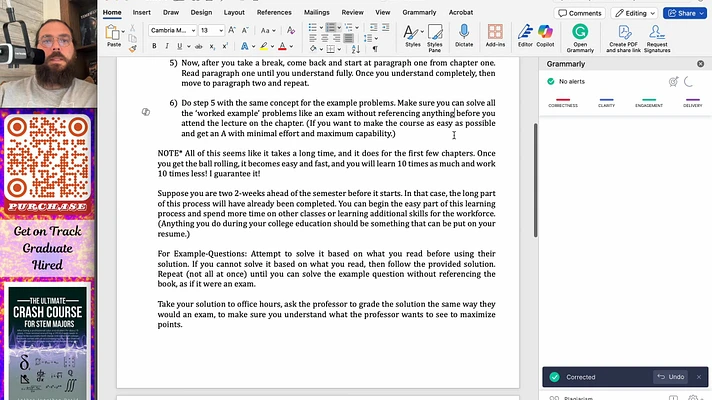This screenshot has height=400, width=712.
Task: Start Dictate microphone
Action: [464, 35]
